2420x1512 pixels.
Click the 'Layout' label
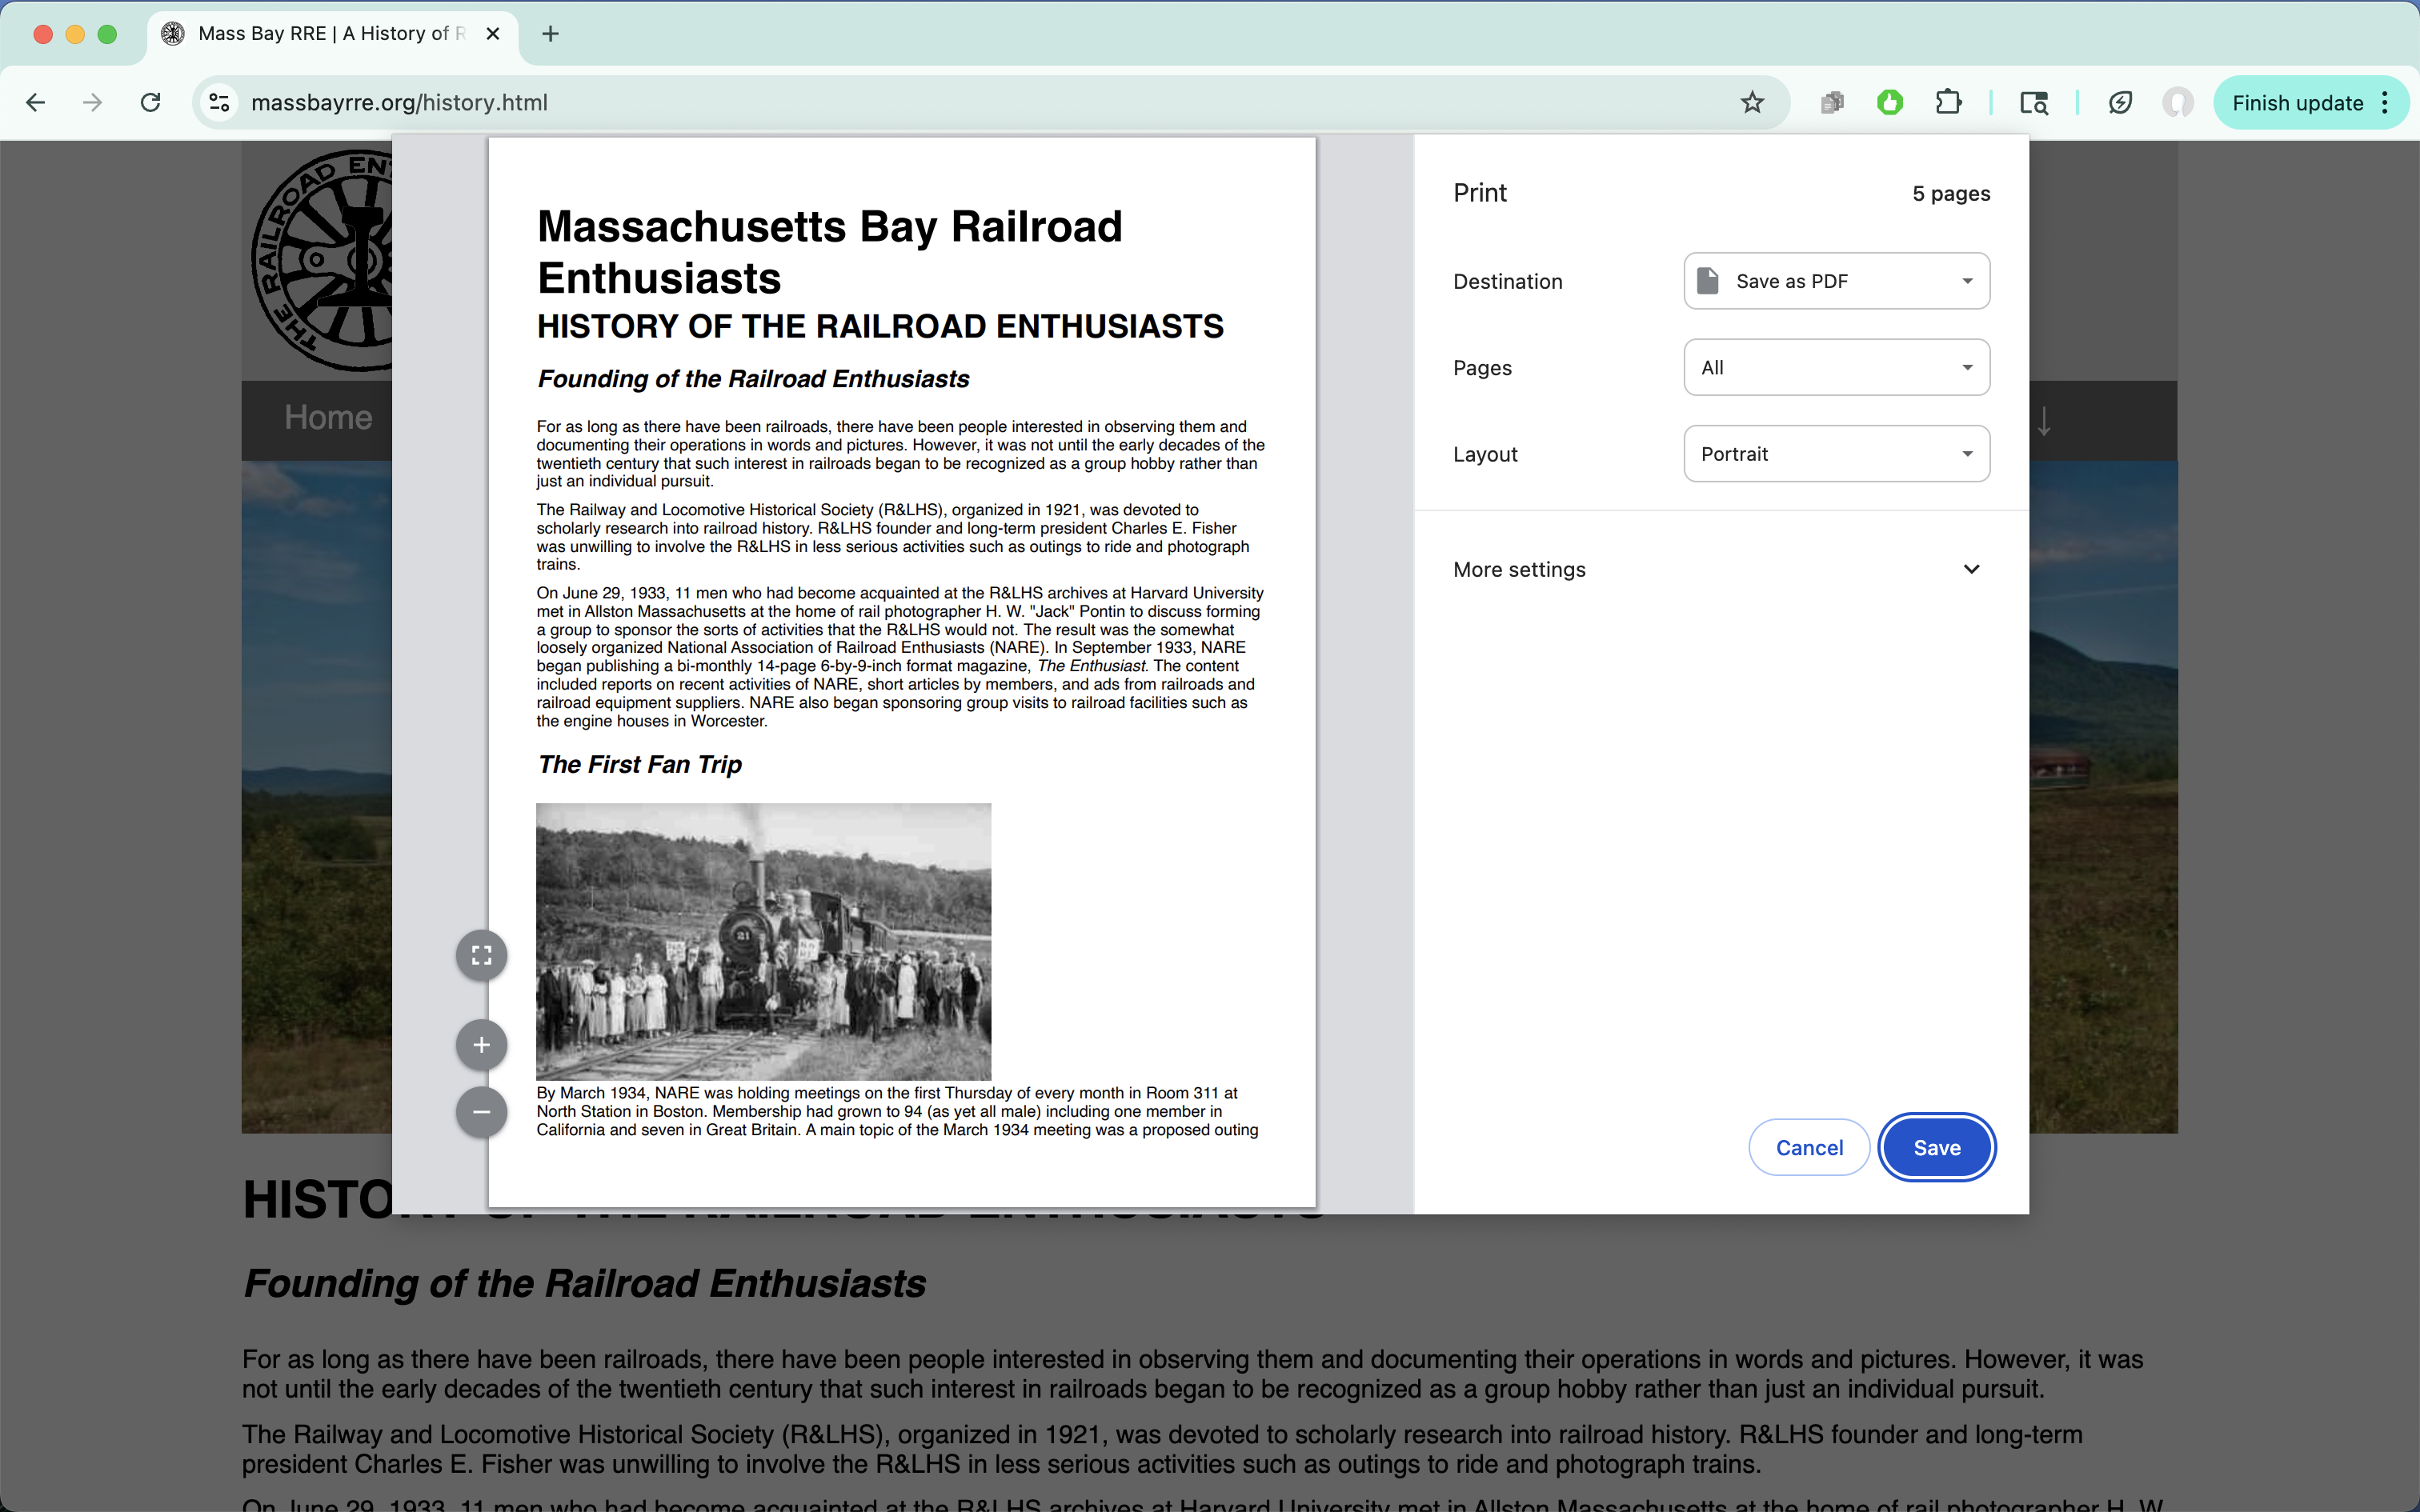(1485, 454)
